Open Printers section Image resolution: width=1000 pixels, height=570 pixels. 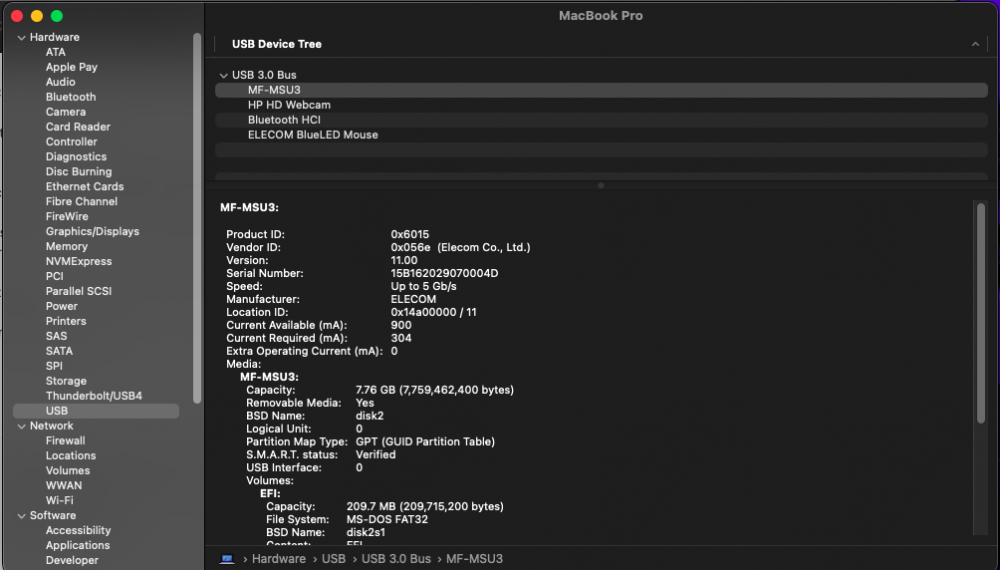coord(66,321)
